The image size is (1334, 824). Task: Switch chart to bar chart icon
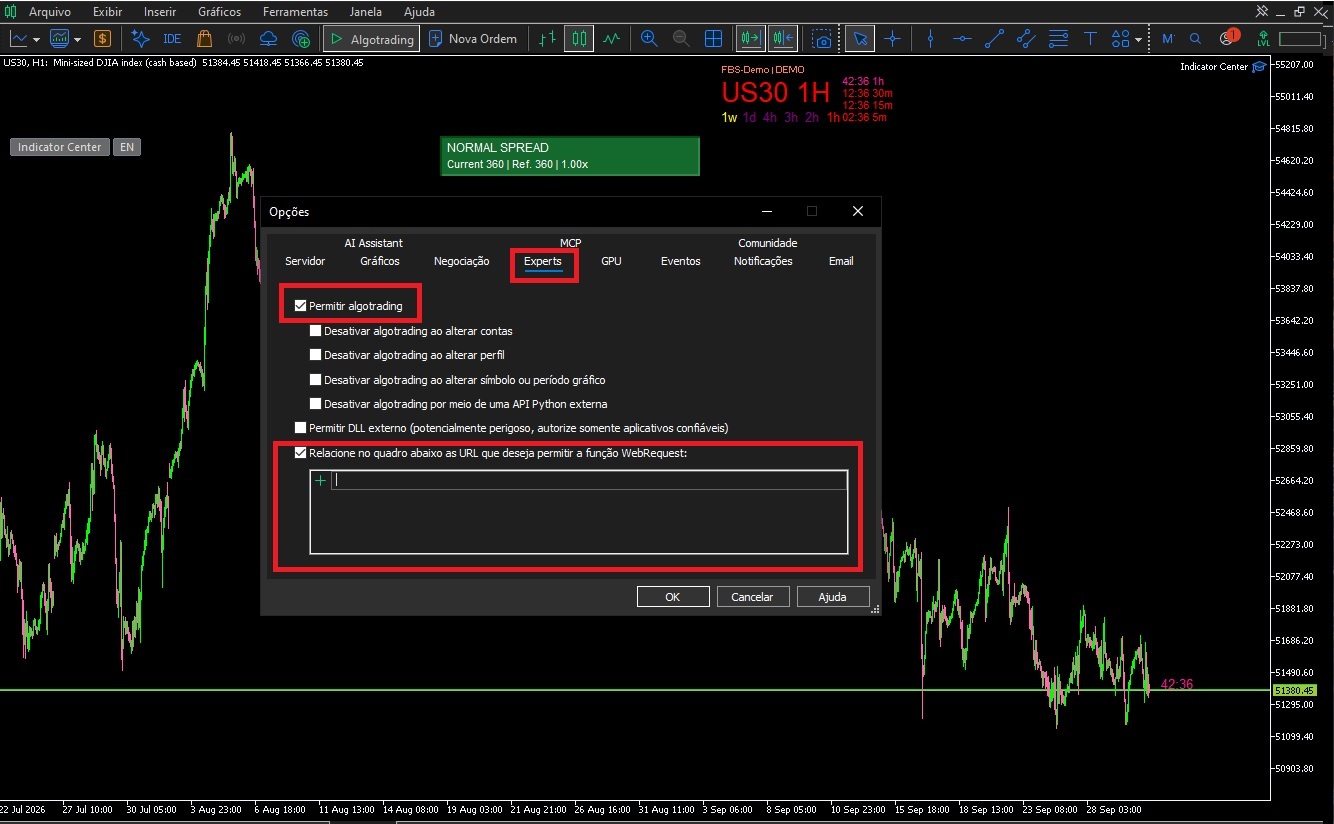(x=546, y=39)
